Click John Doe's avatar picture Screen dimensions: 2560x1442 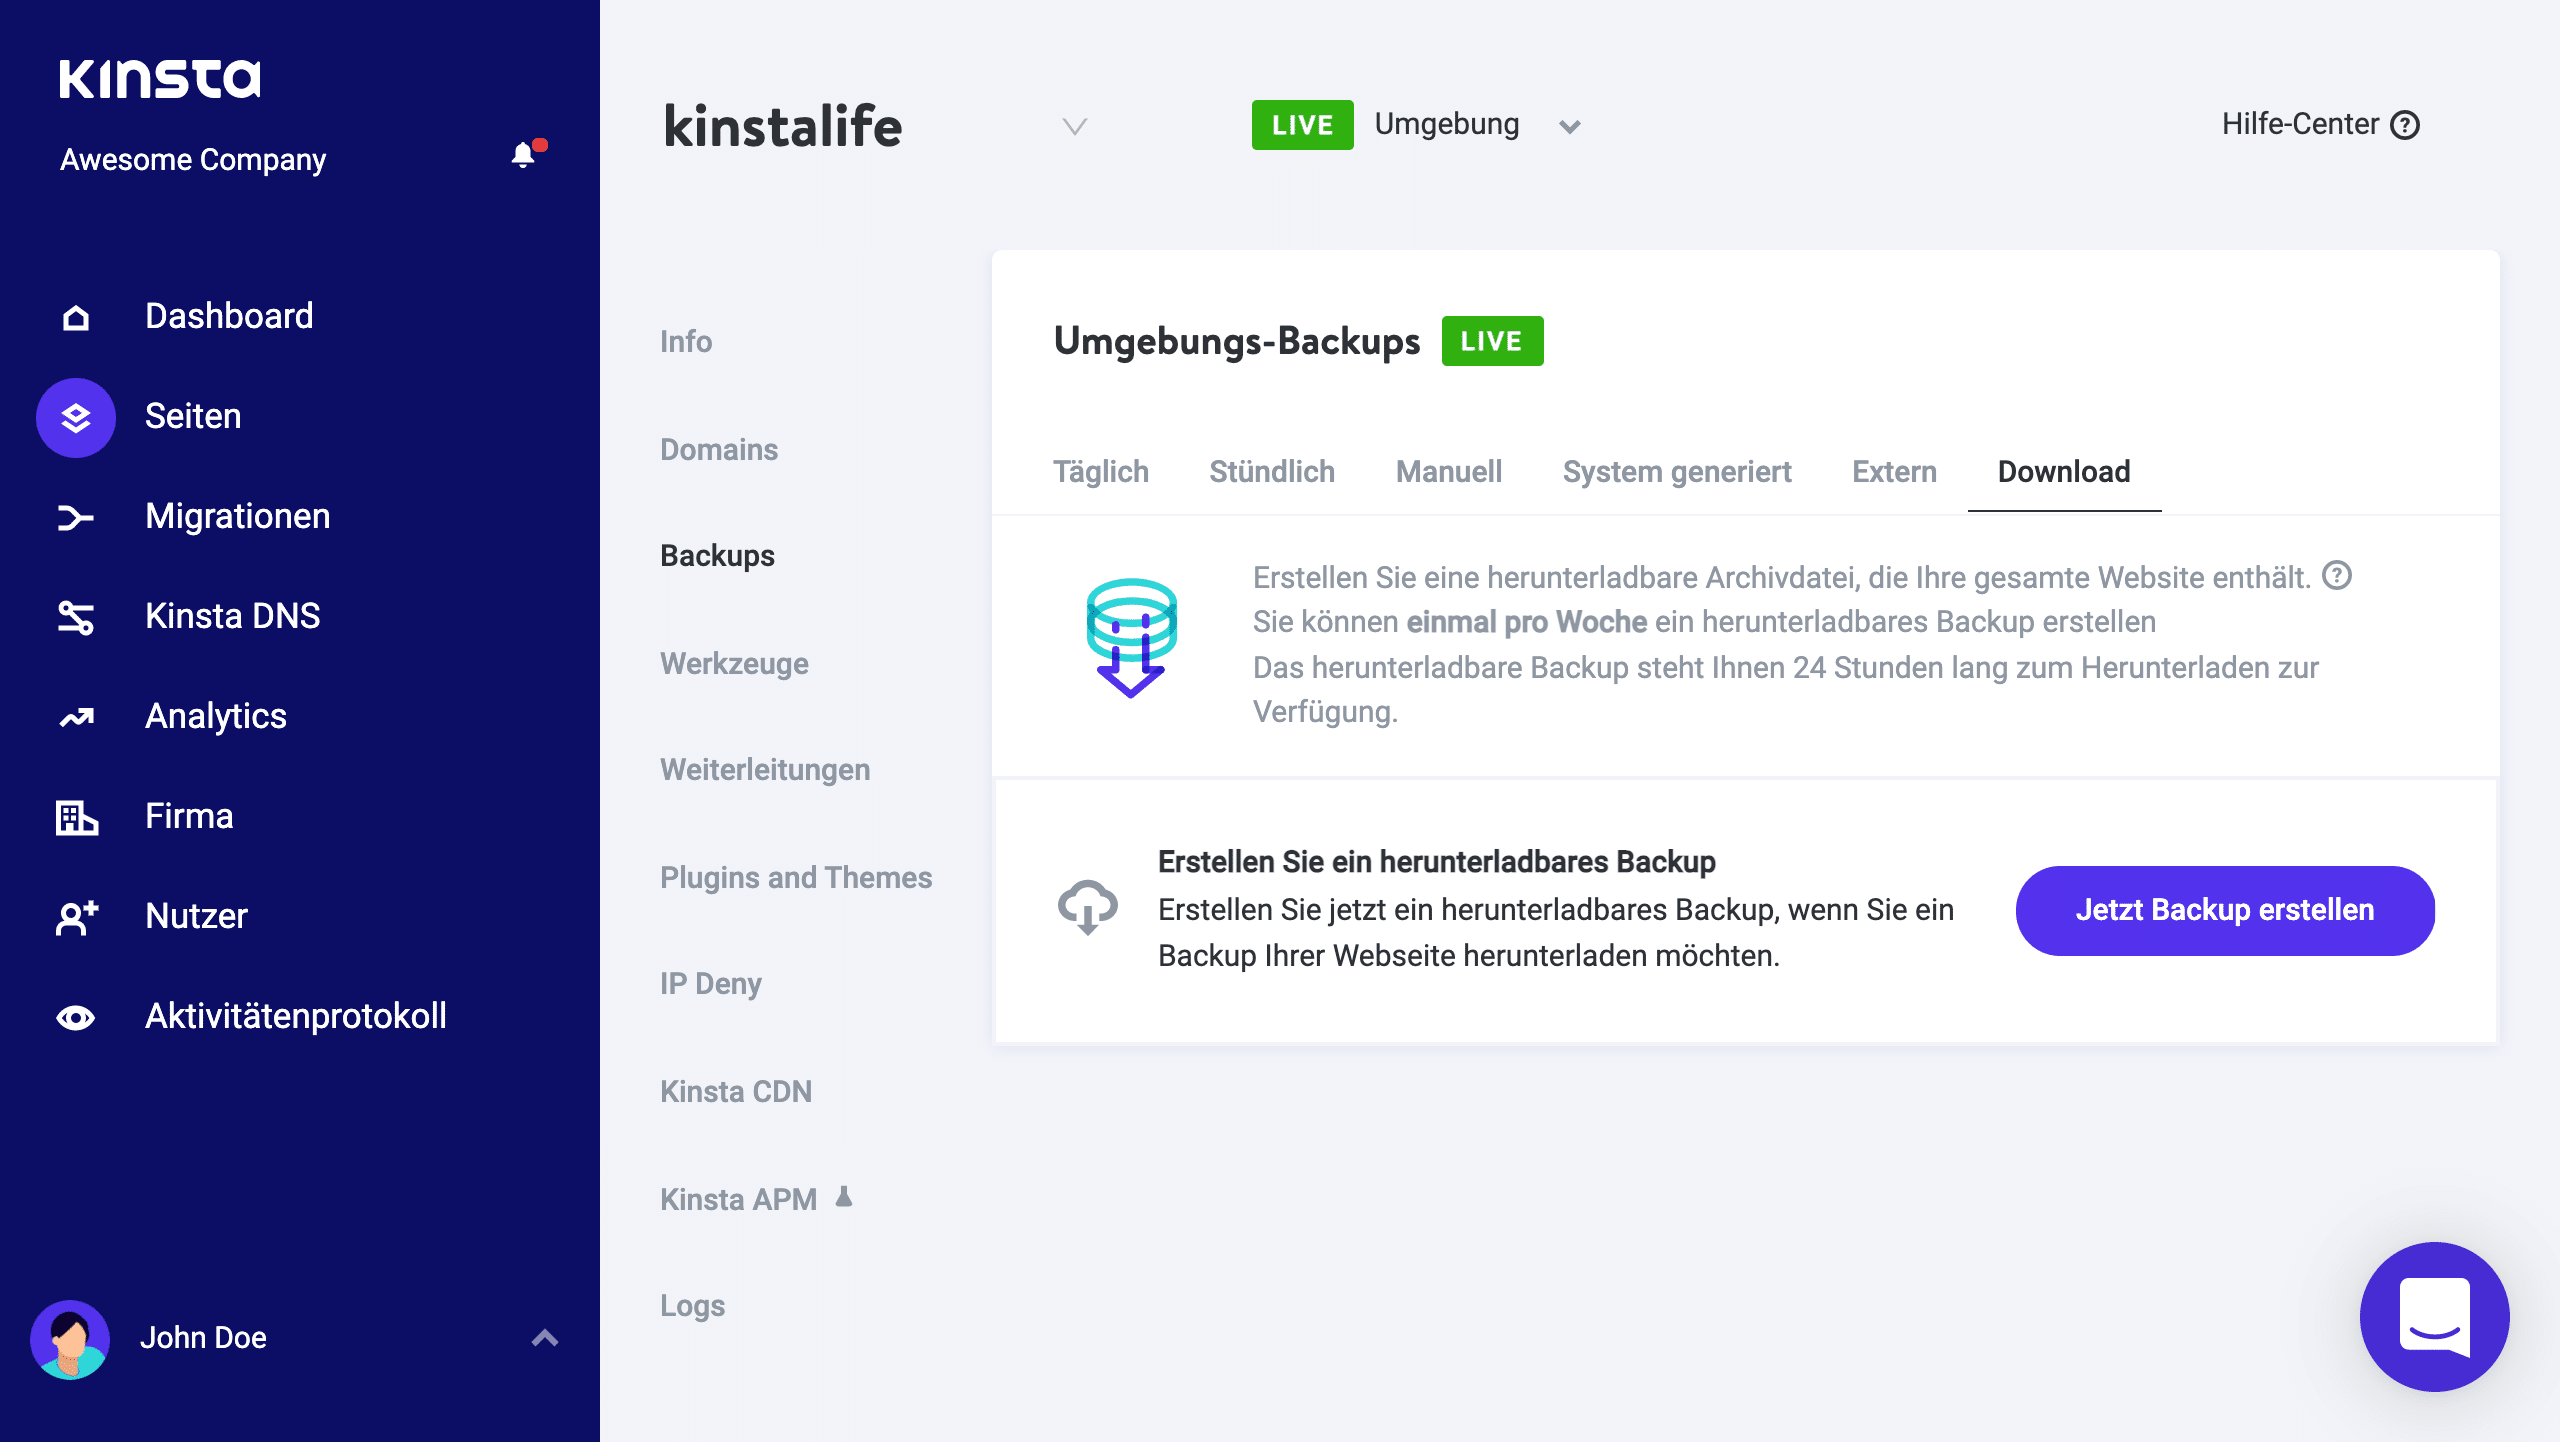point(70,1338)
